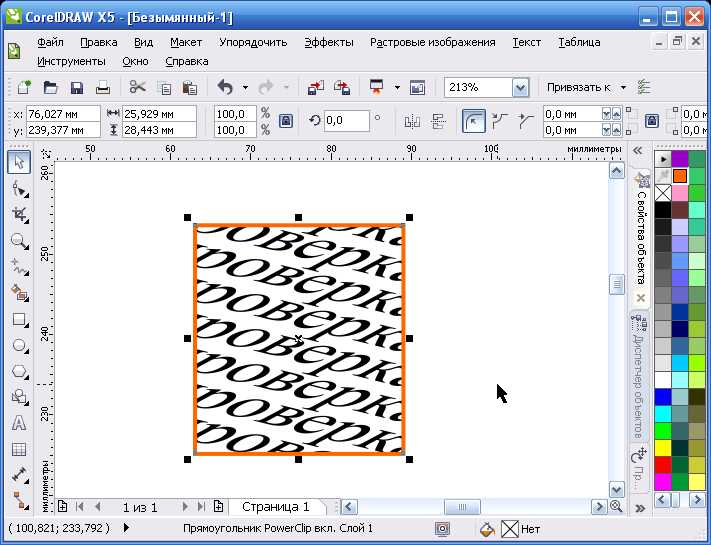This screenshot has height=545, width=711.
Task: Click the Open folder icon
Action: 50,87
